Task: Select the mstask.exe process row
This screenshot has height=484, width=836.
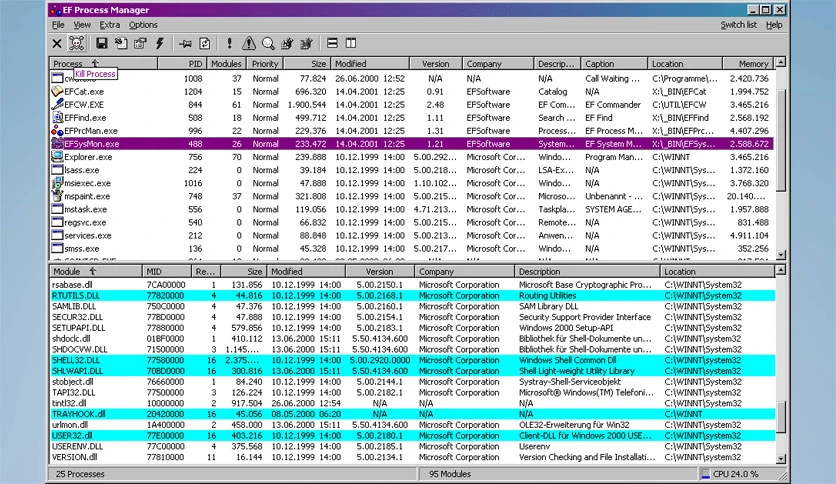Action: point(412,209)
